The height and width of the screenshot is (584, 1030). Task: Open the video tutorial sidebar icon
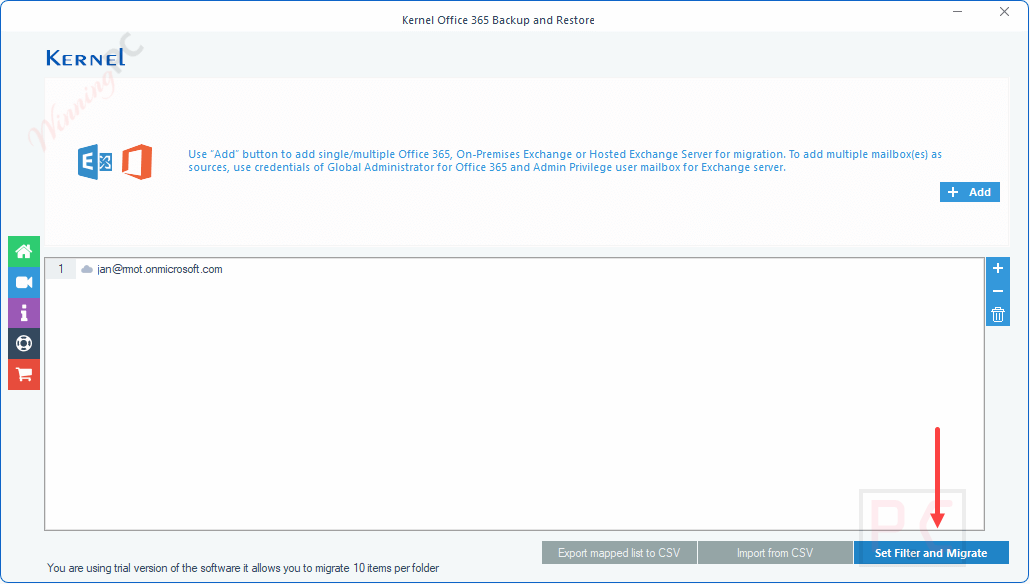tap(23, 282)
